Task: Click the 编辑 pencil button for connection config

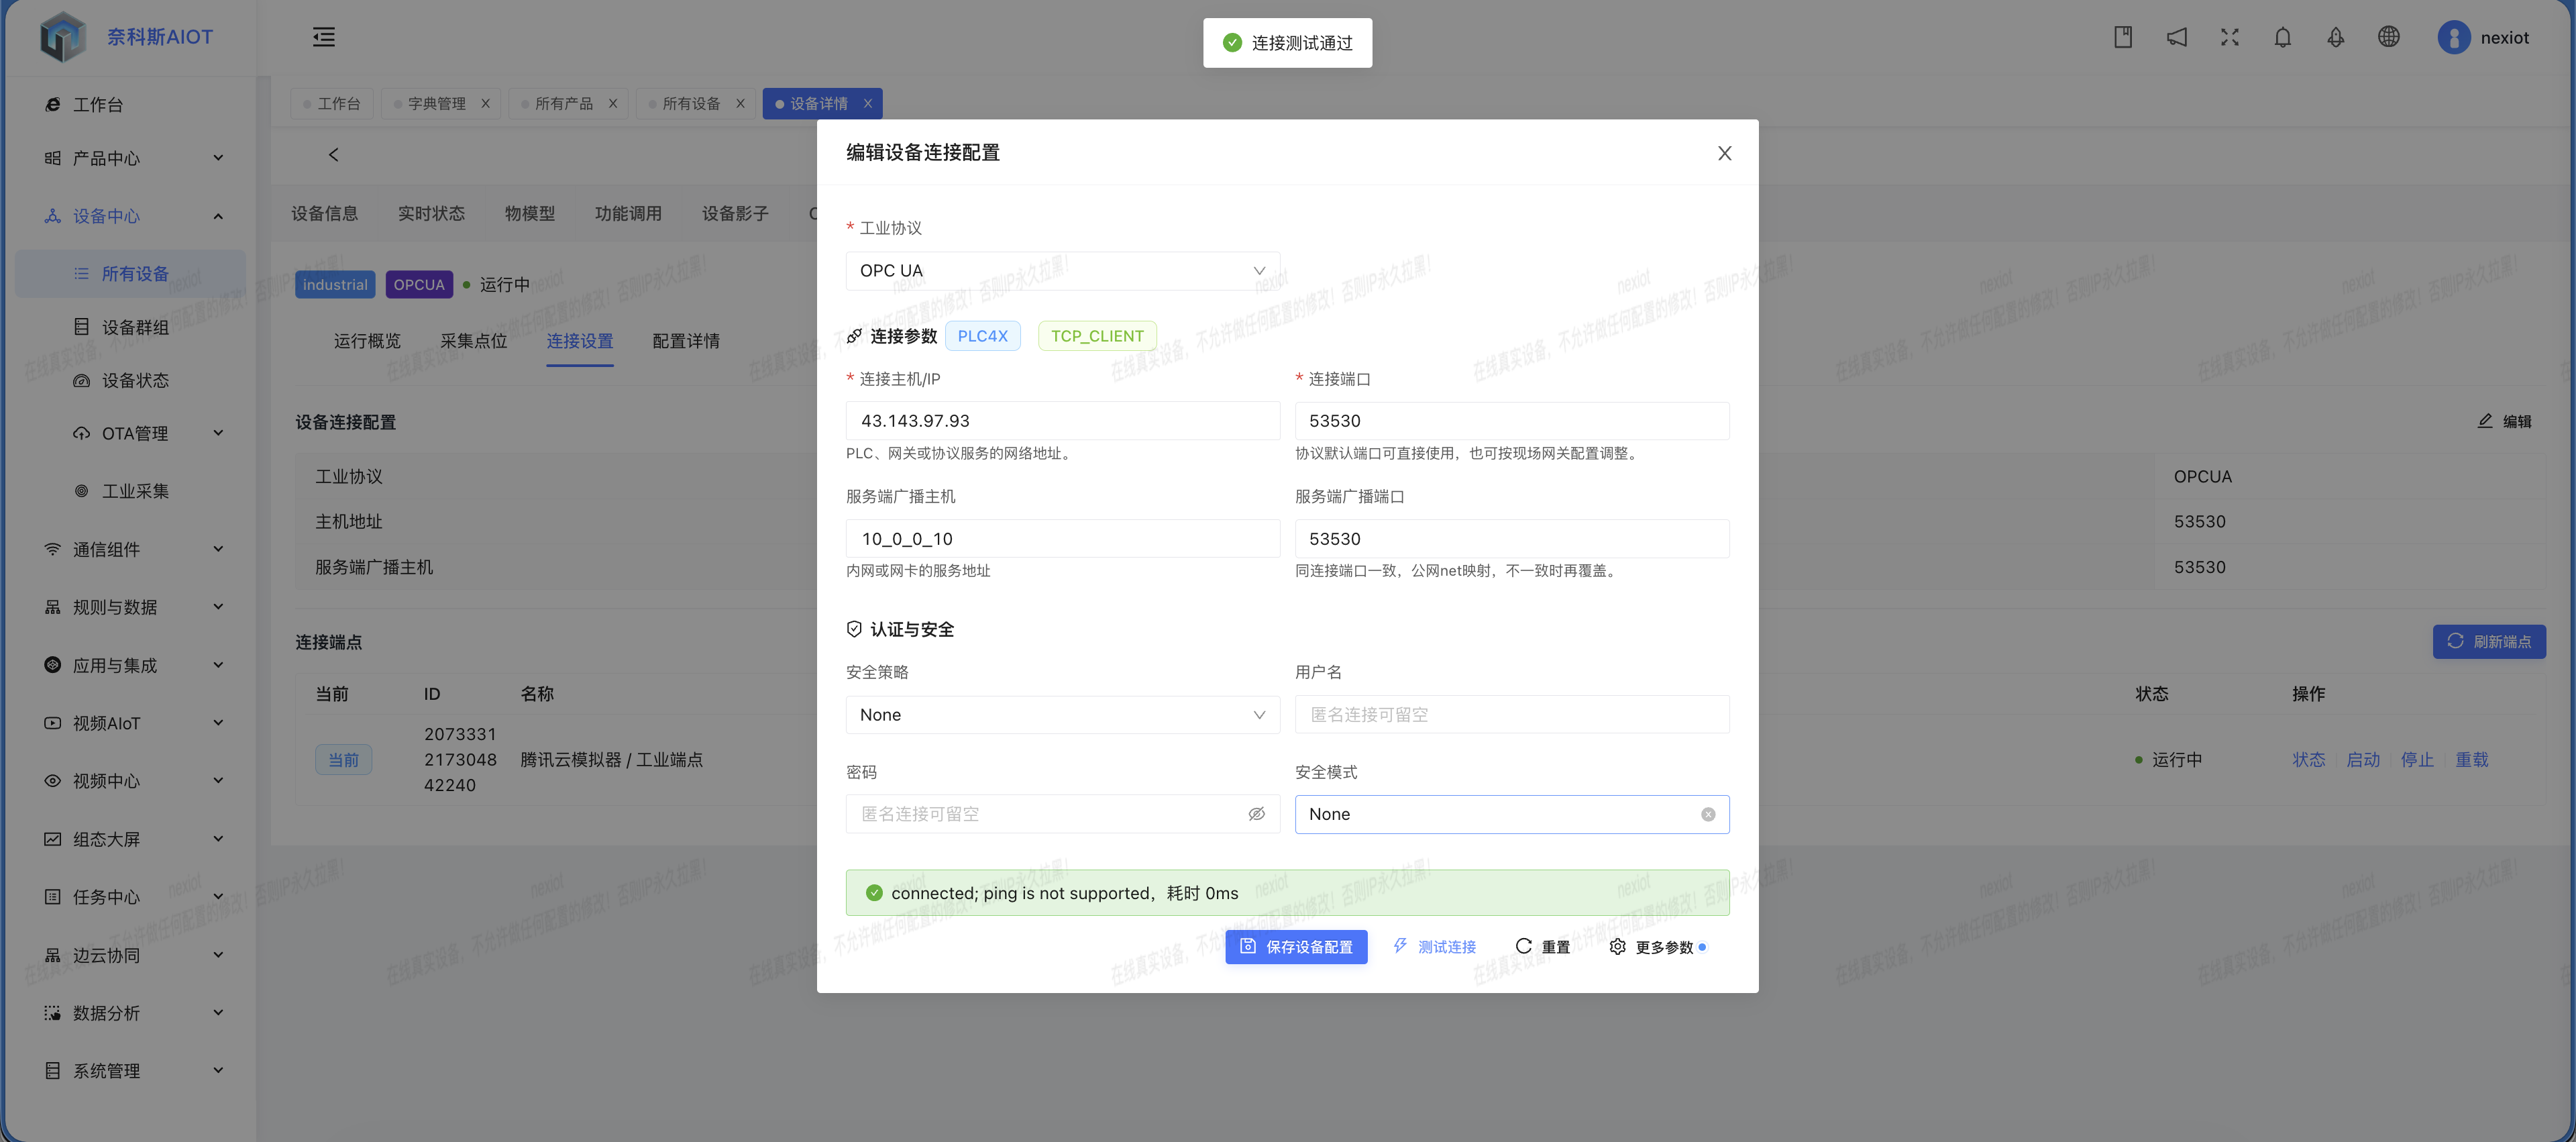Action: pyautogui.click(x=2504, y=421)
